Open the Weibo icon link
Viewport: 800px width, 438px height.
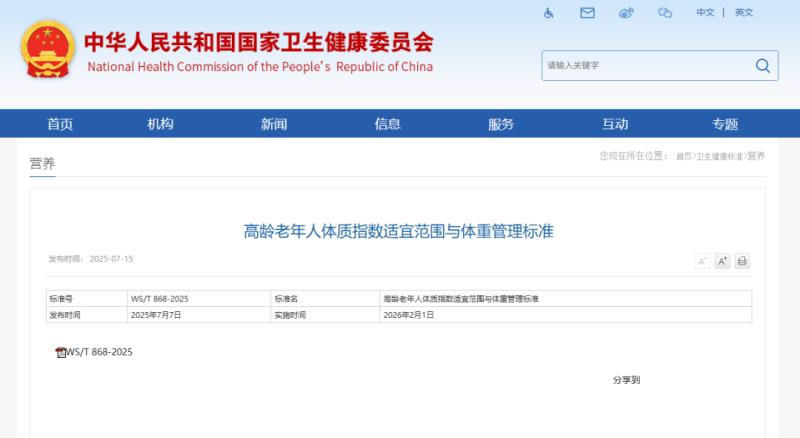coord(627,13)
